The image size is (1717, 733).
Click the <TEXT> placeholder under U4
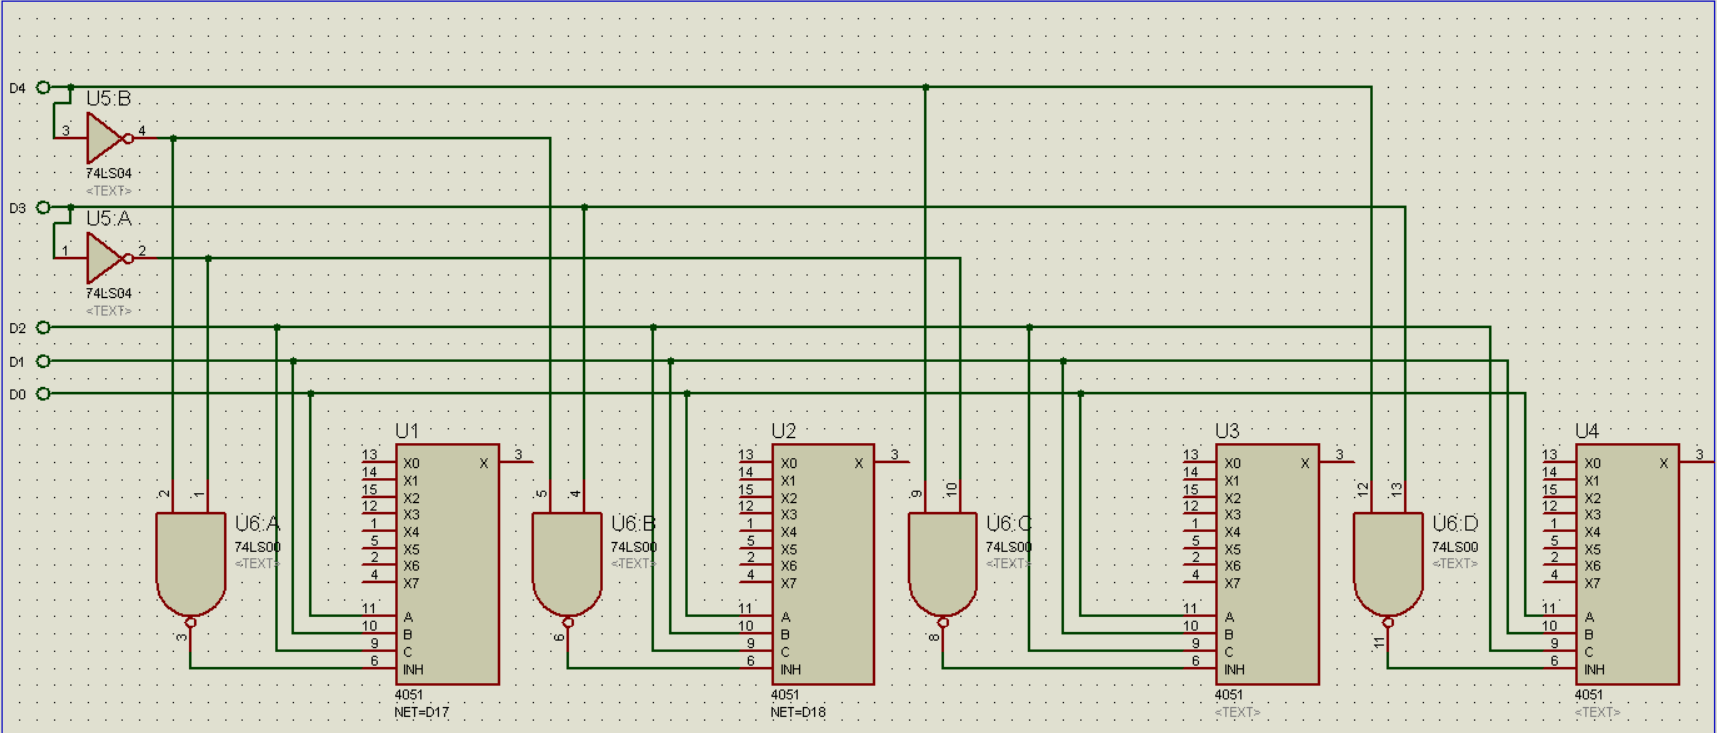tap(1597, 712)
